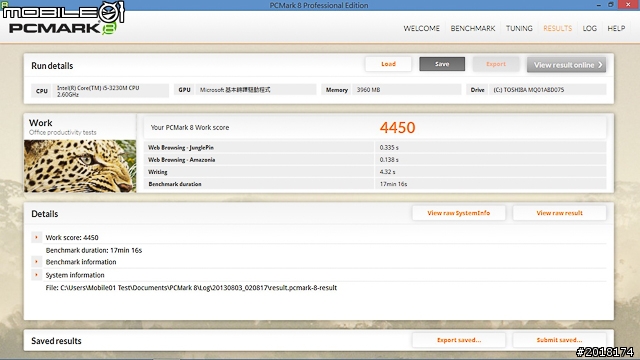Click Benchmark duration: 17min 16s detail line
The height and width of the screenshot is (360, 640).
coord(93,250)
